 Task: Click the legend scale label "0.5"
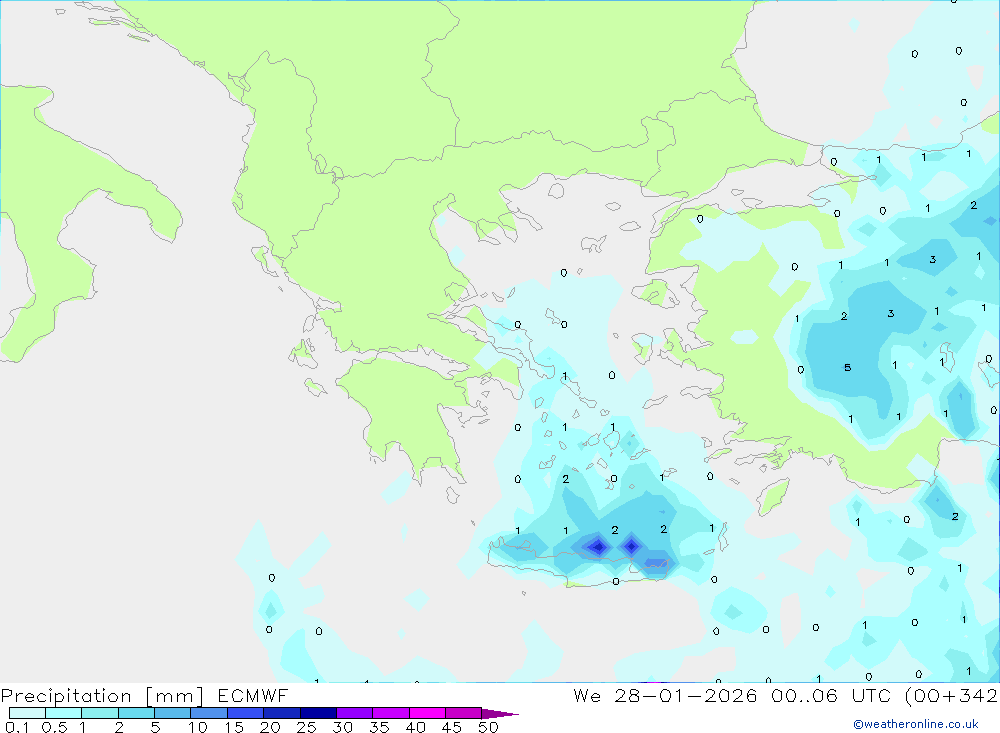(54, 727)
